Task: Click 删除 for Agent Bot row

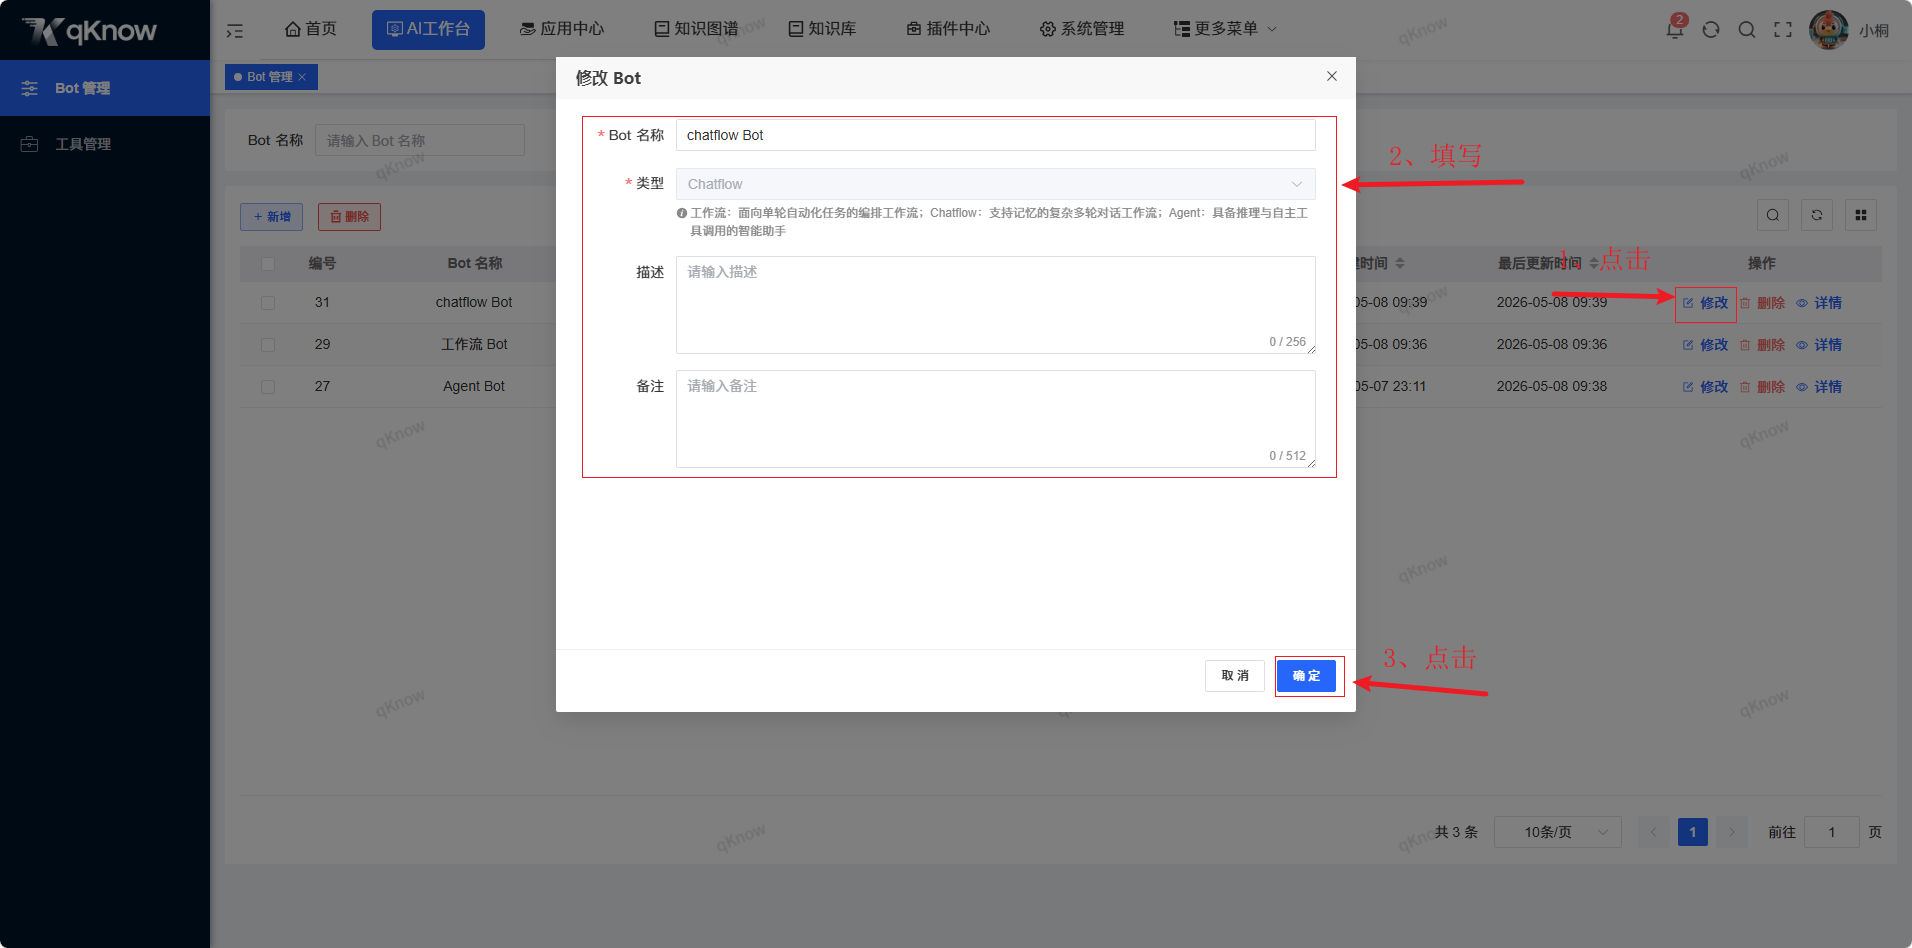Action: (1762, 387)
